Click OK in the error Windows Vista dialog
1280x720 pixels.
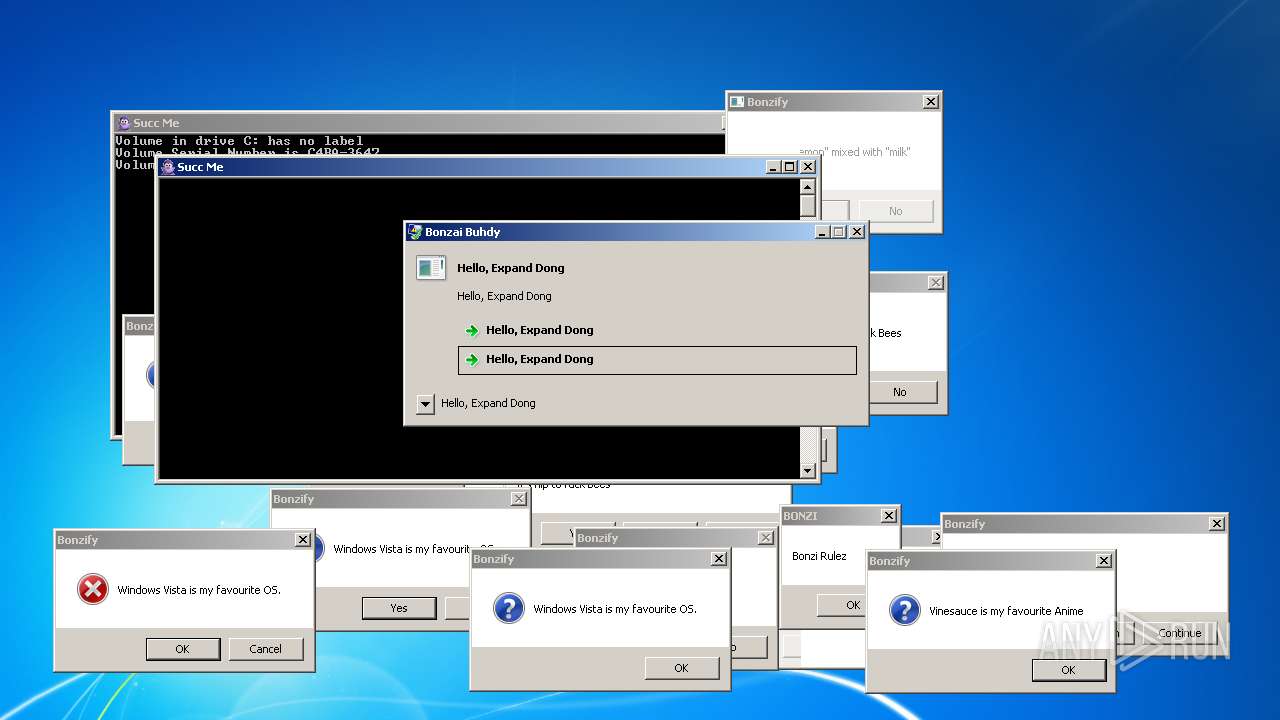click(x=183, y=649)
